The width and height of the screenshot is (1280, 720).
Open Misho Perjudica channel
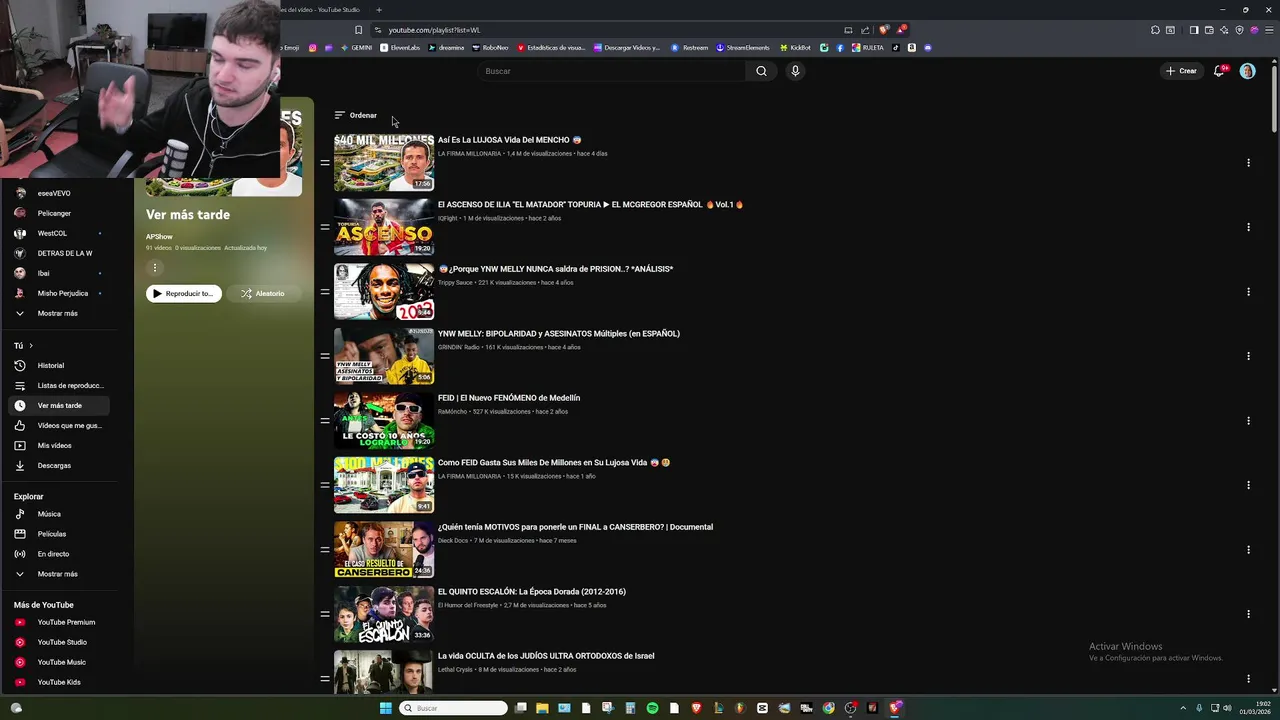pyautogui.click(x=60, y=293)
